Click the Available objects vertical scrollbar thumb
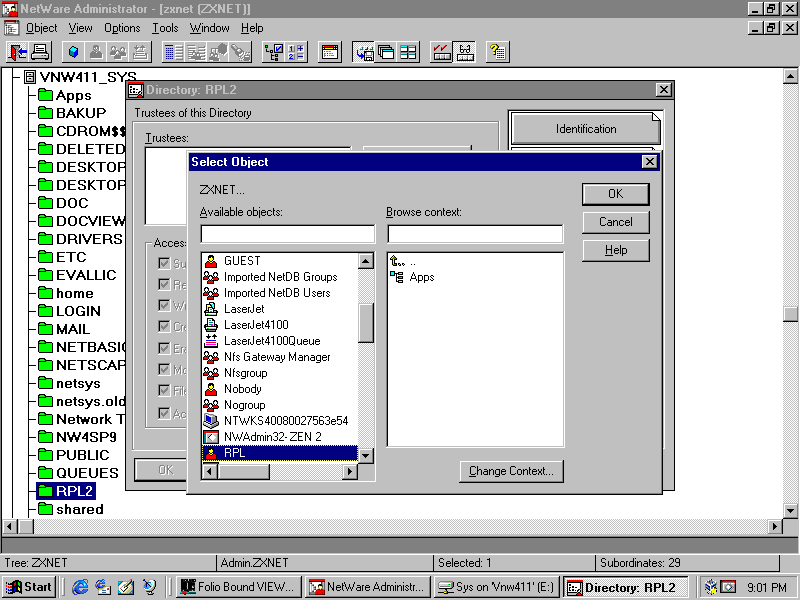 tap(366, 322)
